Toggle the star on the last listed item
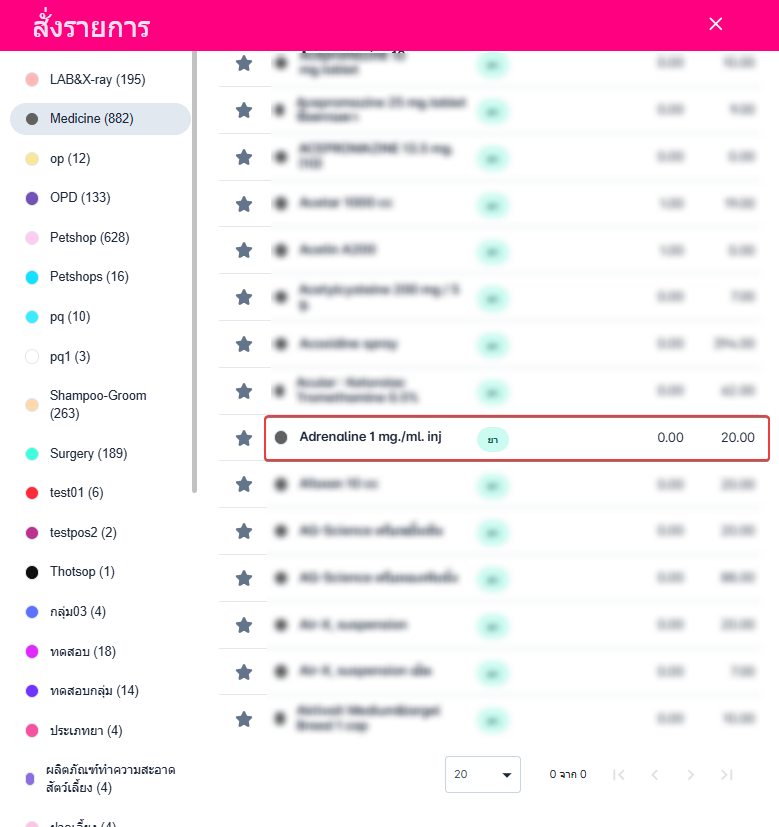The height and width of the screenshot is (827, 779). tap(244, 719)
